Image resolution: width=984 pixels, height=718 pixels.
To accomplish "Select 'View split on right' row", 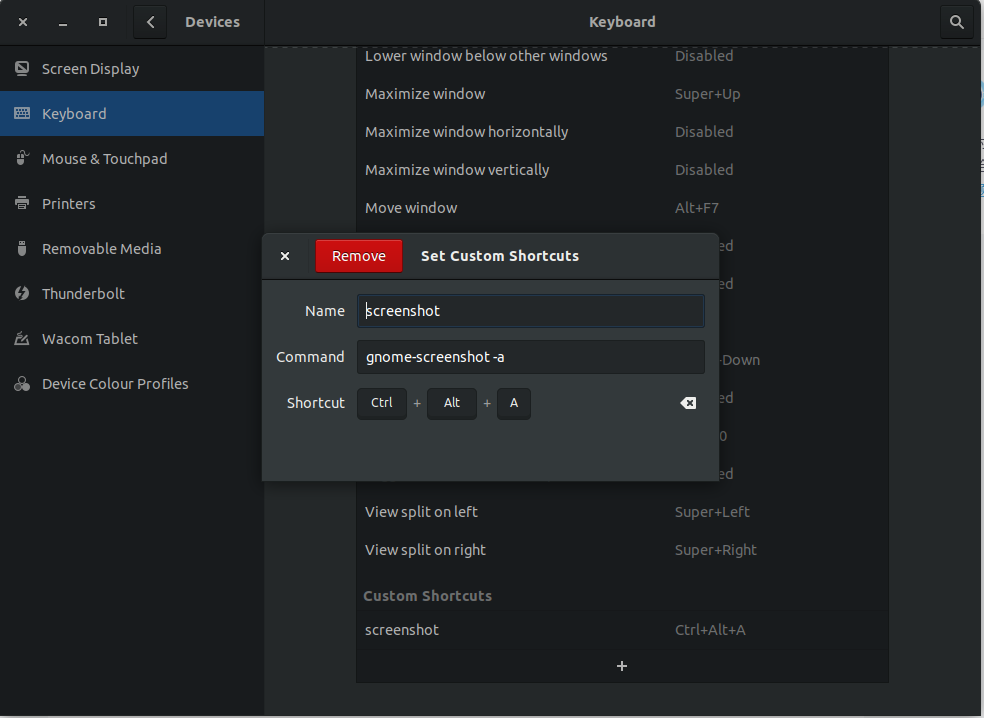I will (x=622, y=550).
